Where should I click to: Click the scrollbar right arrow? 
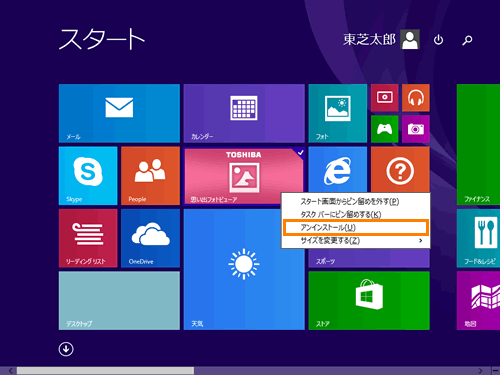(x=480, y=371)
